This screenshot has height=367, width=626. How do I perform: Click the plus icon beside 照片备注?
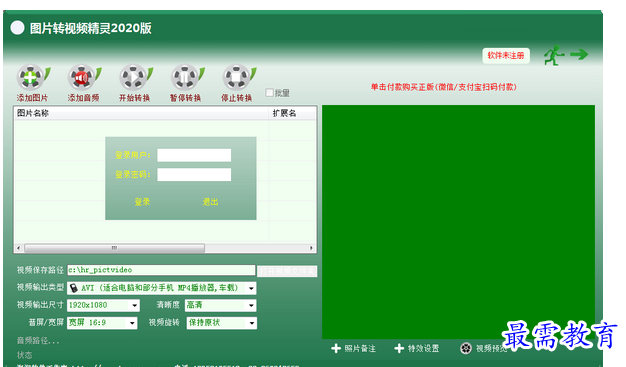336,349
